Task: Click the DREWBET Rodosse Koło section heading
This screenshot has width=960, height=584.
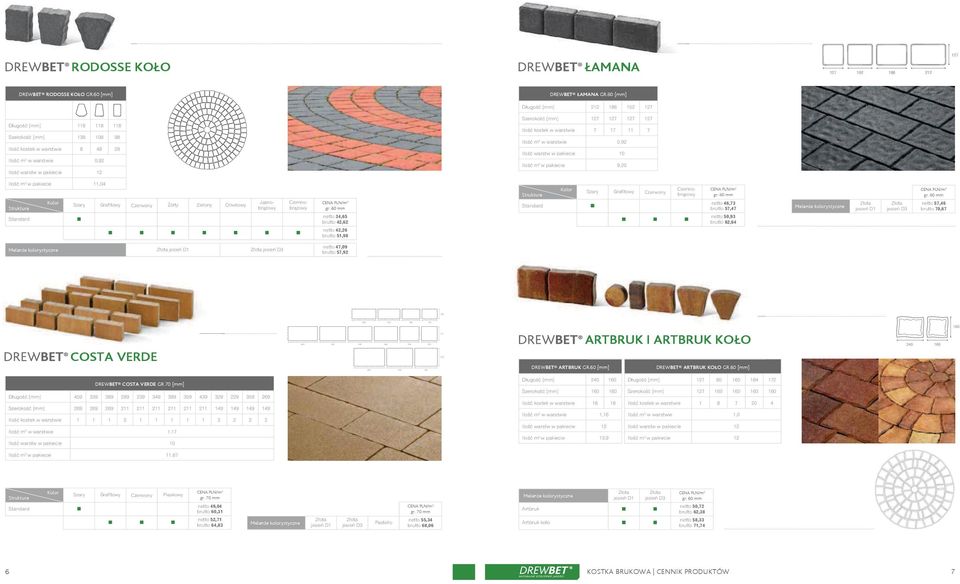Action: coord(88,67)
